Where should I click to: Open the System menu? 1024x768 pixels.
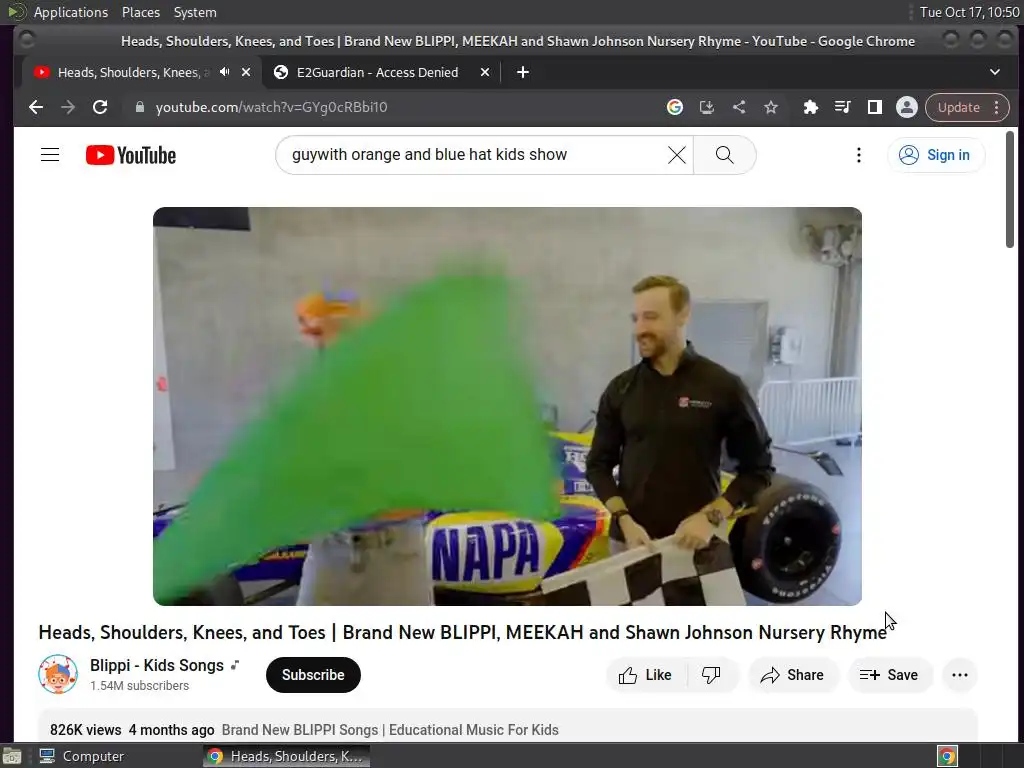point(195,12)
